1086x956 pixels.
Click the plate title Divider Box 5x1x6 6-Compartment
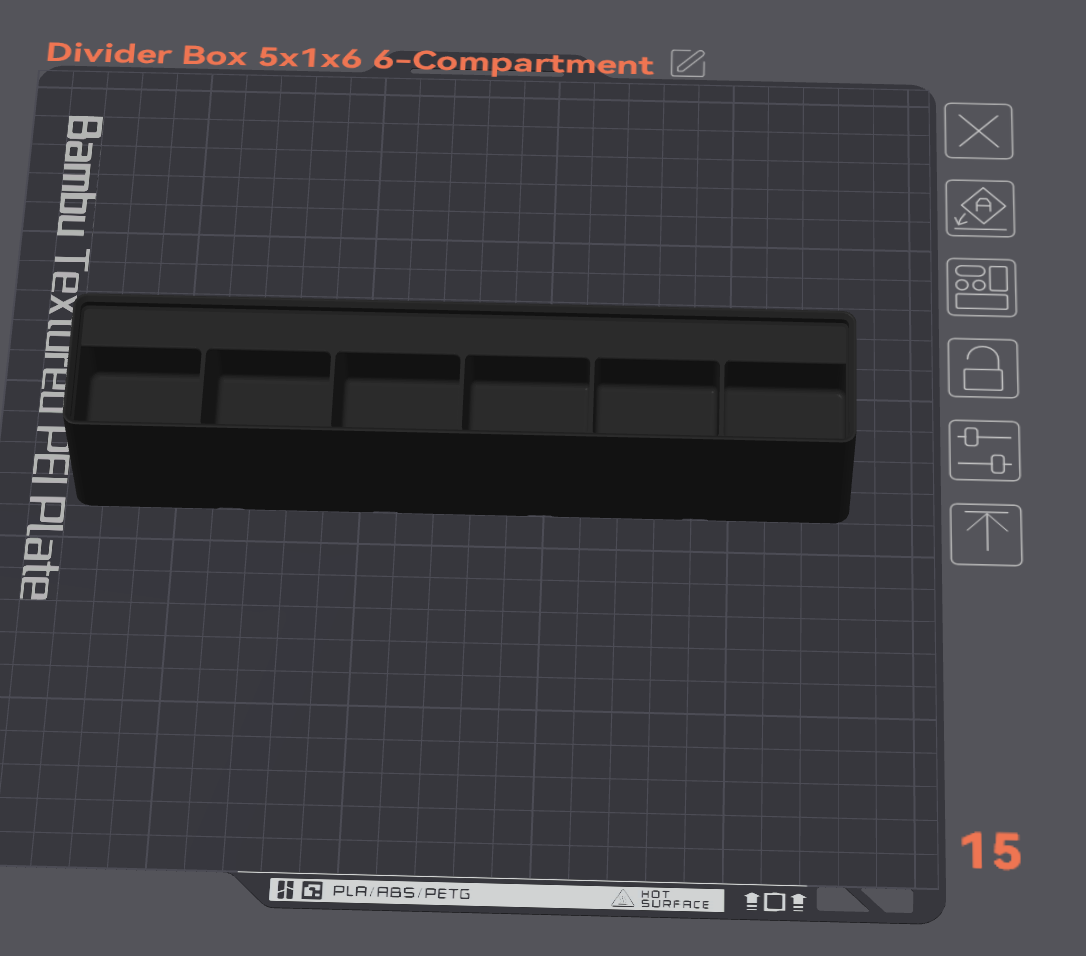[350, 58]
